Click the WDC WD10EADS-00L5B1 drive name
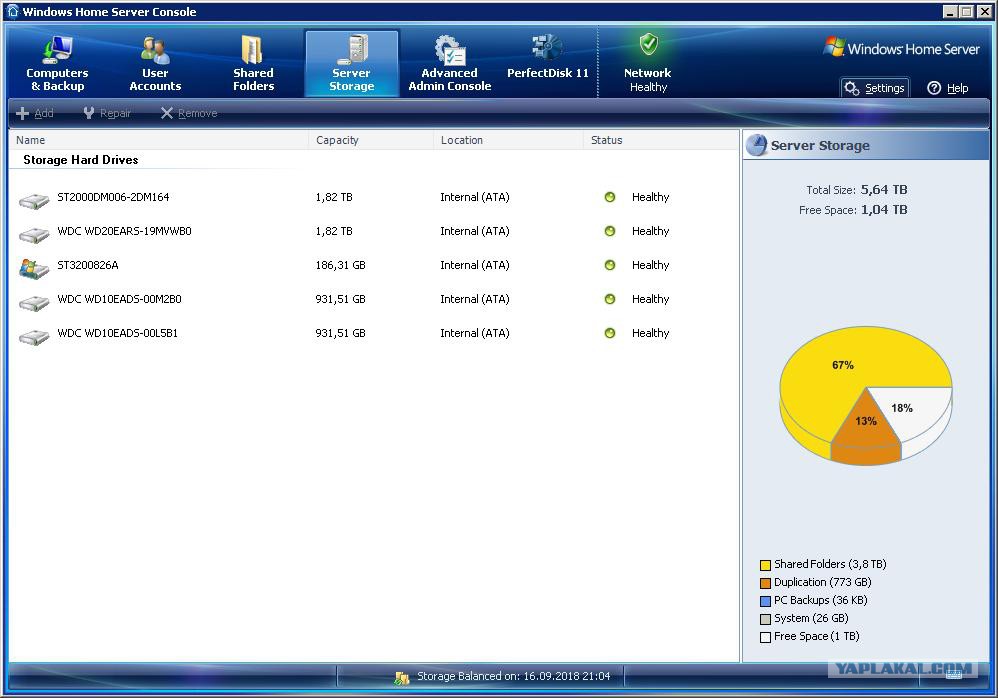Viewport: 998px width, 698px height. click(x=117, y=333)
